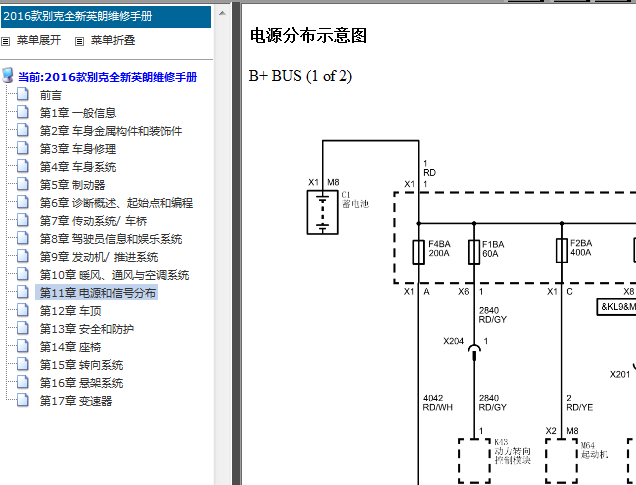Image resolution: width=636 pixels, height=485 pixels.
Task: Open 第10章 暖风、通风与空调系统
Action: 114,275
